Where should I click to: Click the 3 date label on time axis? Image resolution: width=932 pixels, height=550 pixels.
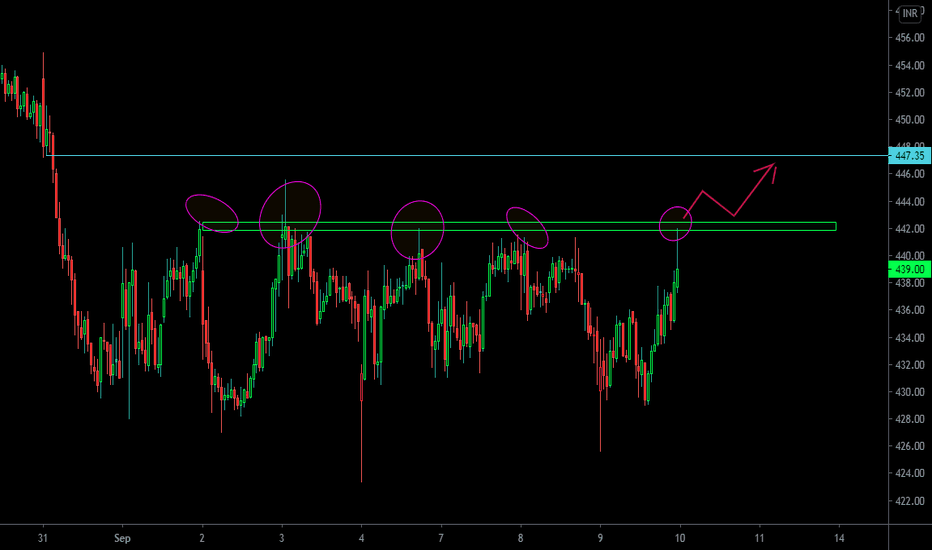[282, 538]
